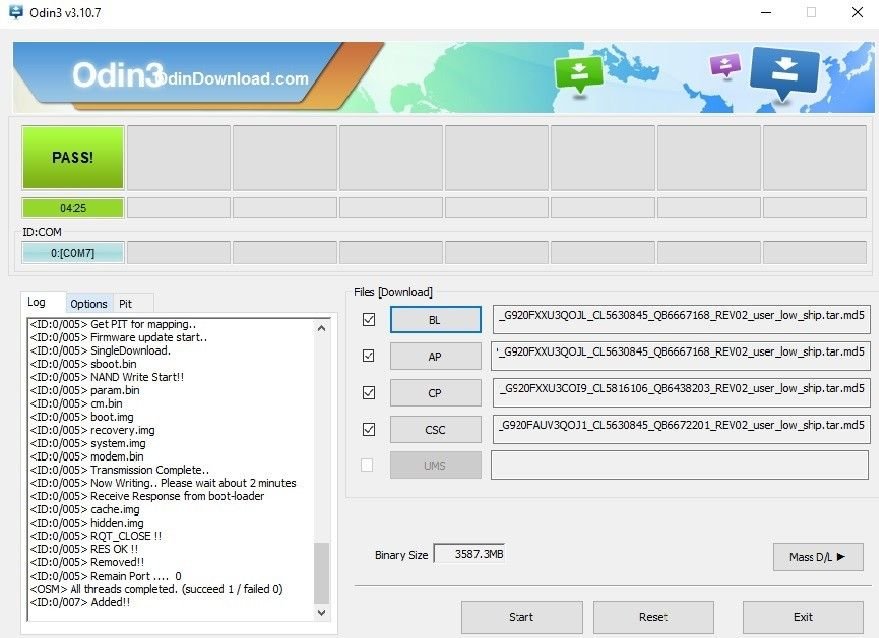Browse for a BL firmware file
This screenshot has width=879, height=638.
point(435,320)
